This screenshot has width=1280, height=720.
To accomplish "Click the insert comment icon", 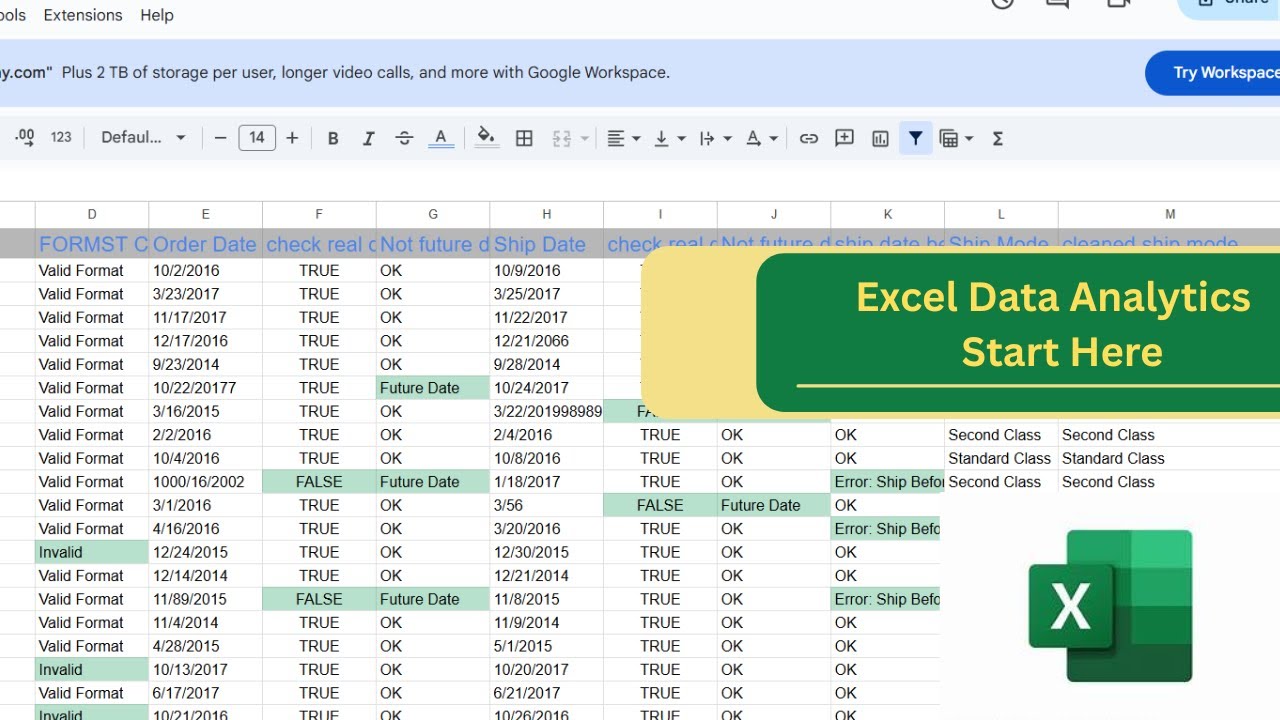I will (x=845, y=139).
